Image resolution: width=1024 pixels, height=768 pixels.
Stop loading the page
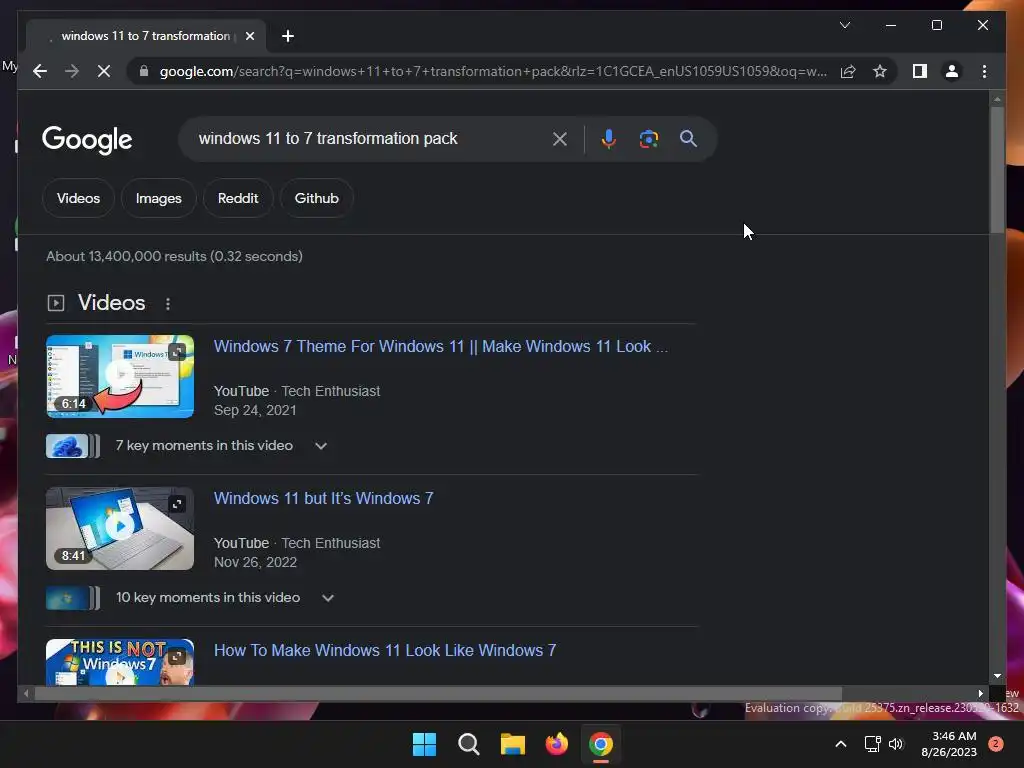[104, 71]
